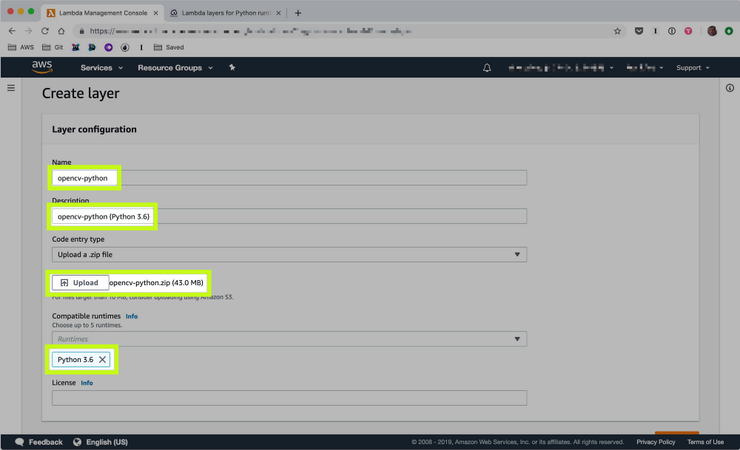Click the pin shortcuts icon in AWS navbar

point(232,67)
